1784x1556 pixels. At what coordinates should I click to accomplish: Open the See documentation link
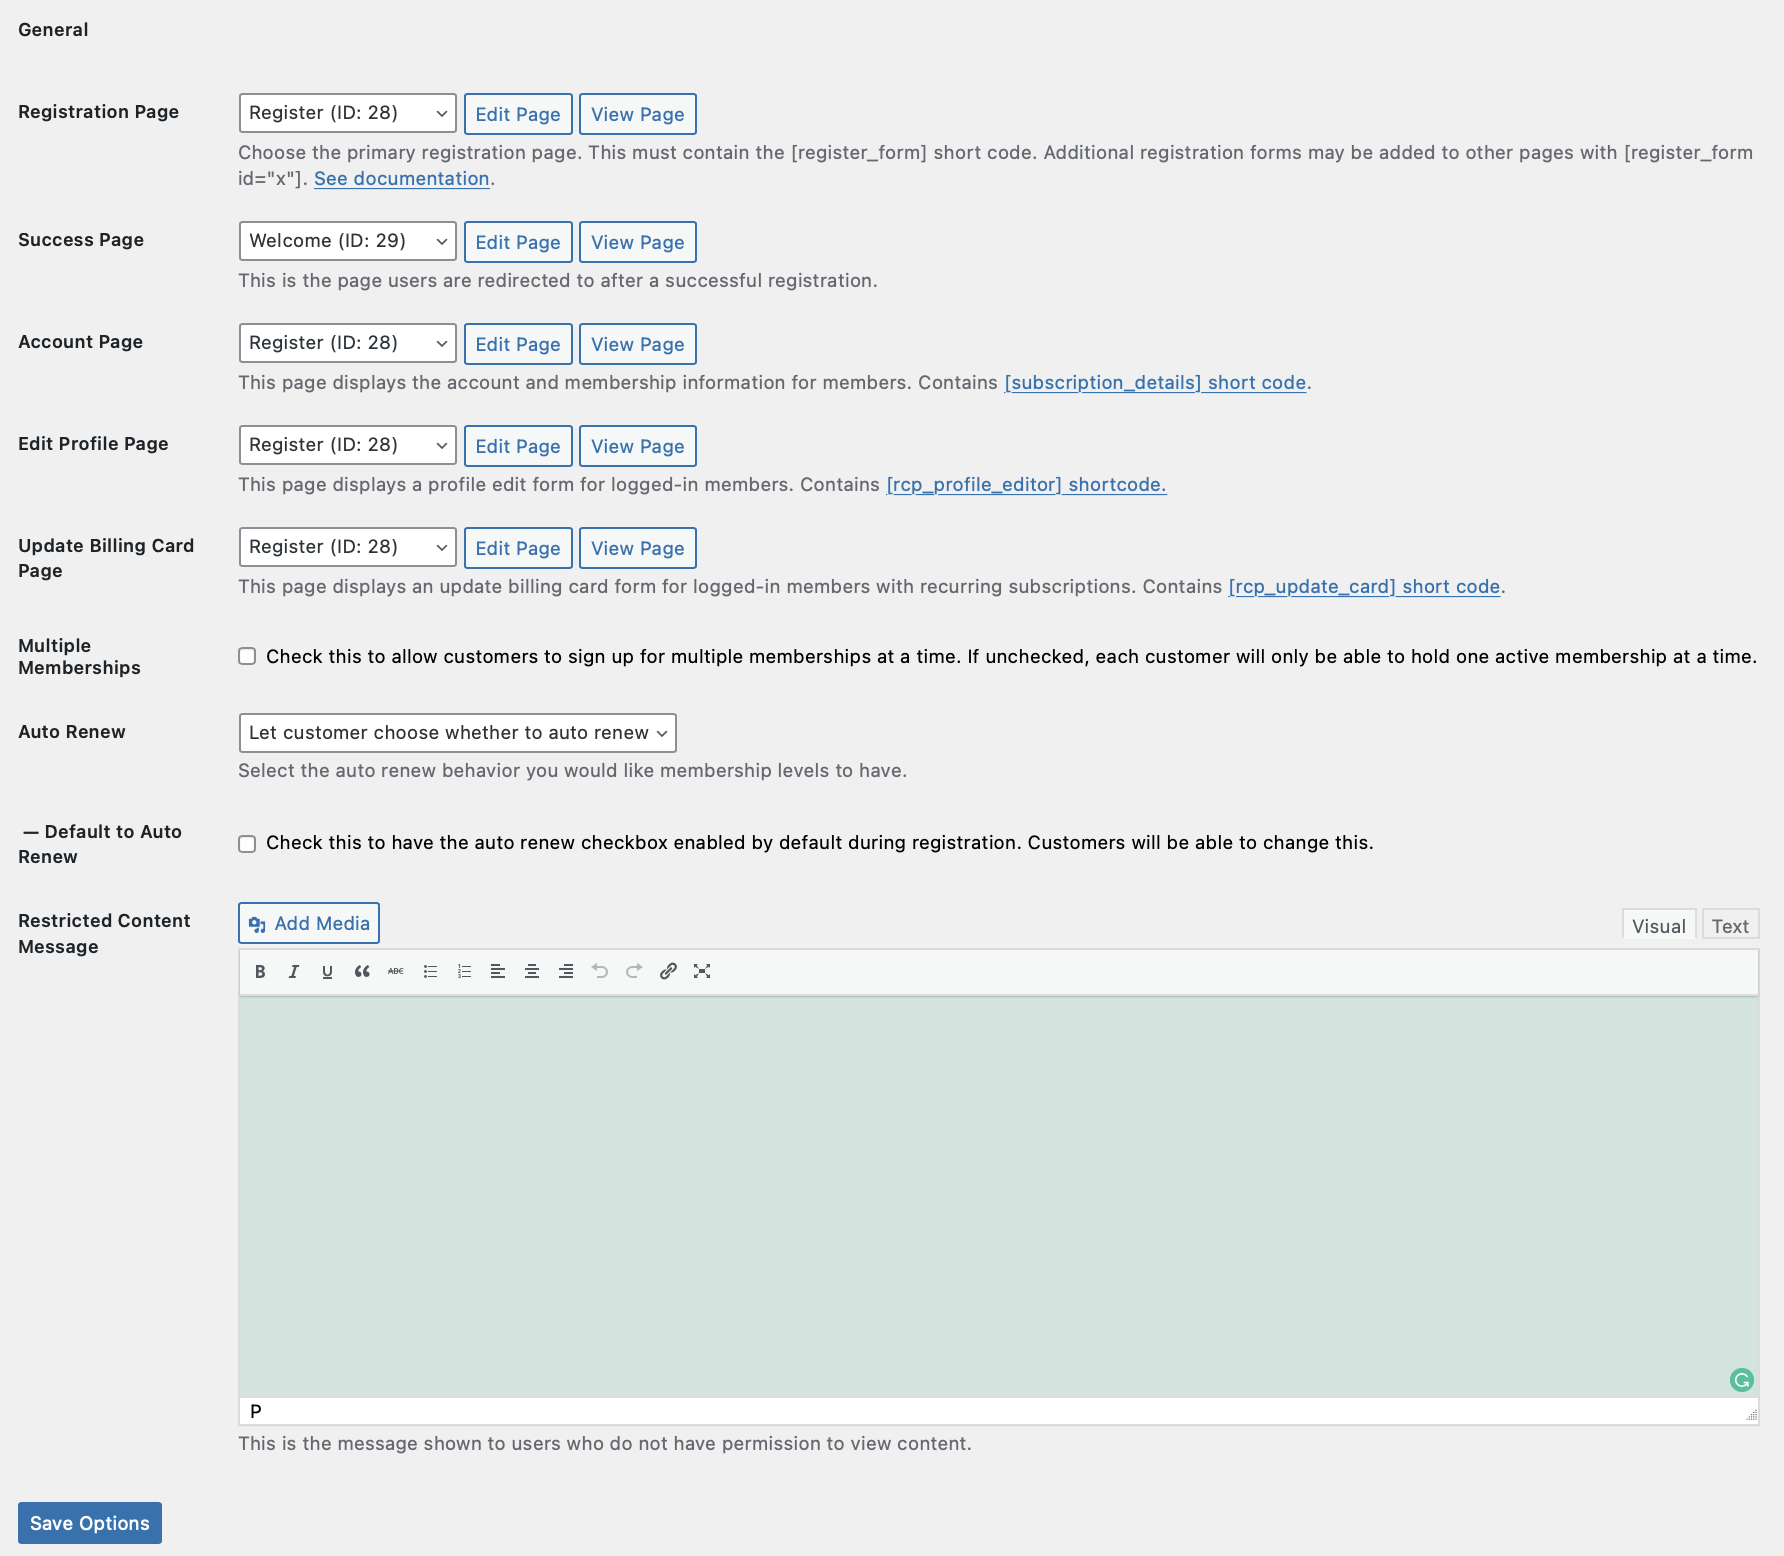pos(402,178)
